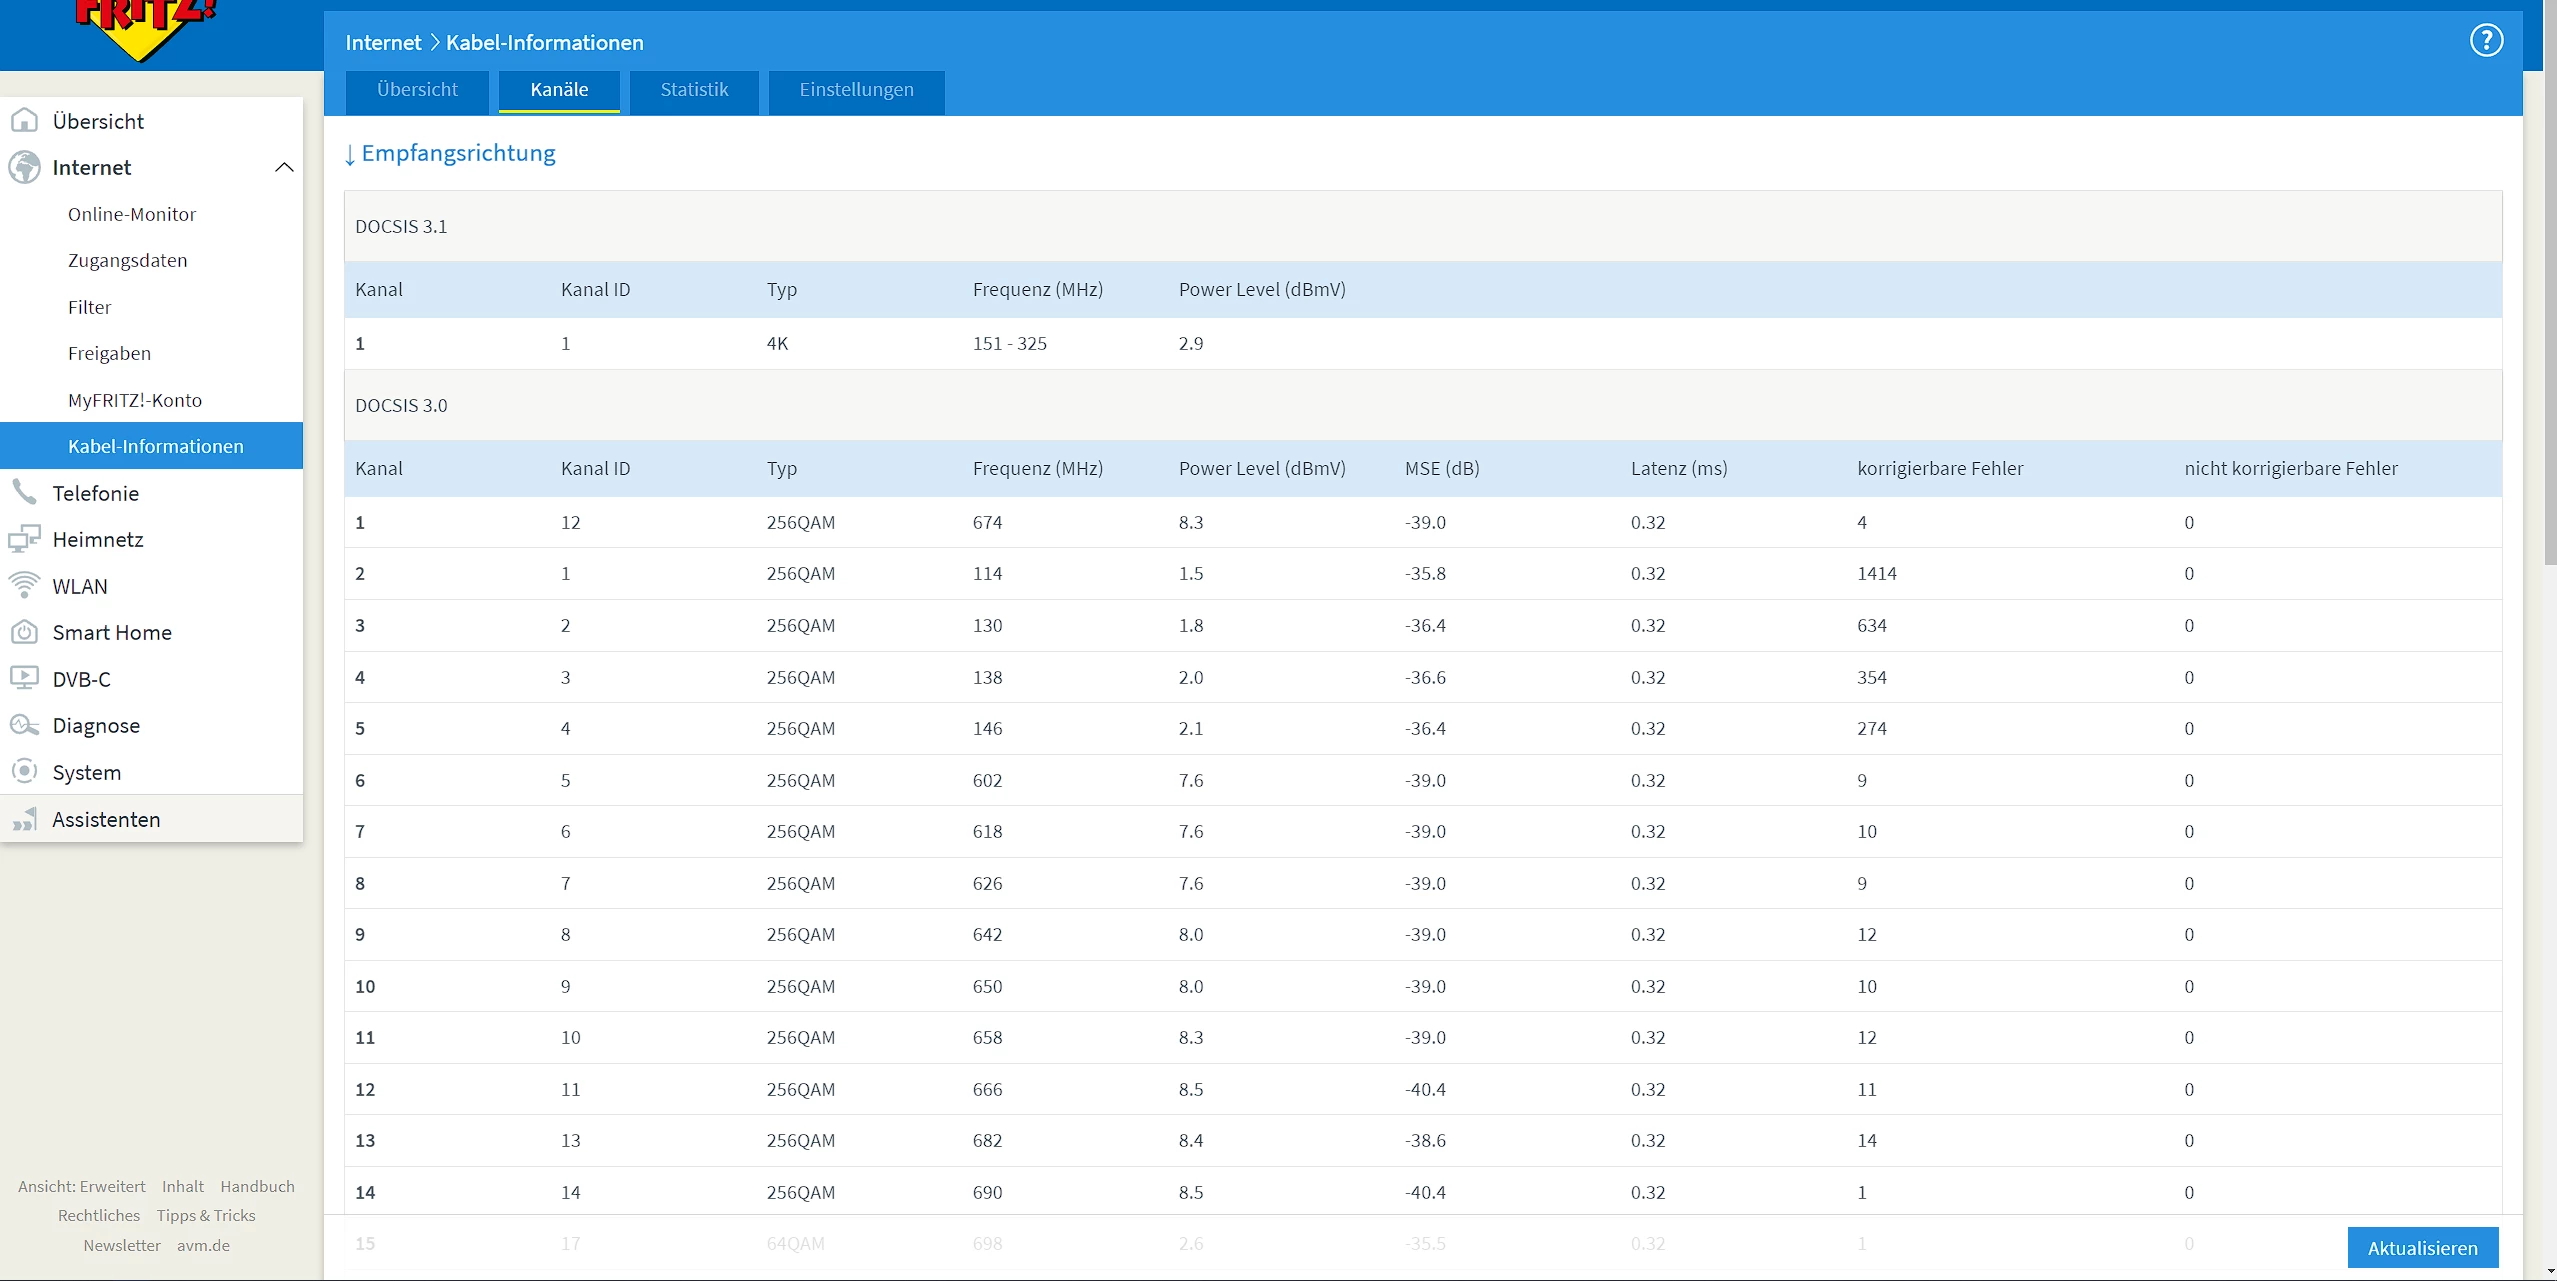Click the DVB-C television icon
The width and height of the screenshot is (2557, 1281).
tap(24, 678)
